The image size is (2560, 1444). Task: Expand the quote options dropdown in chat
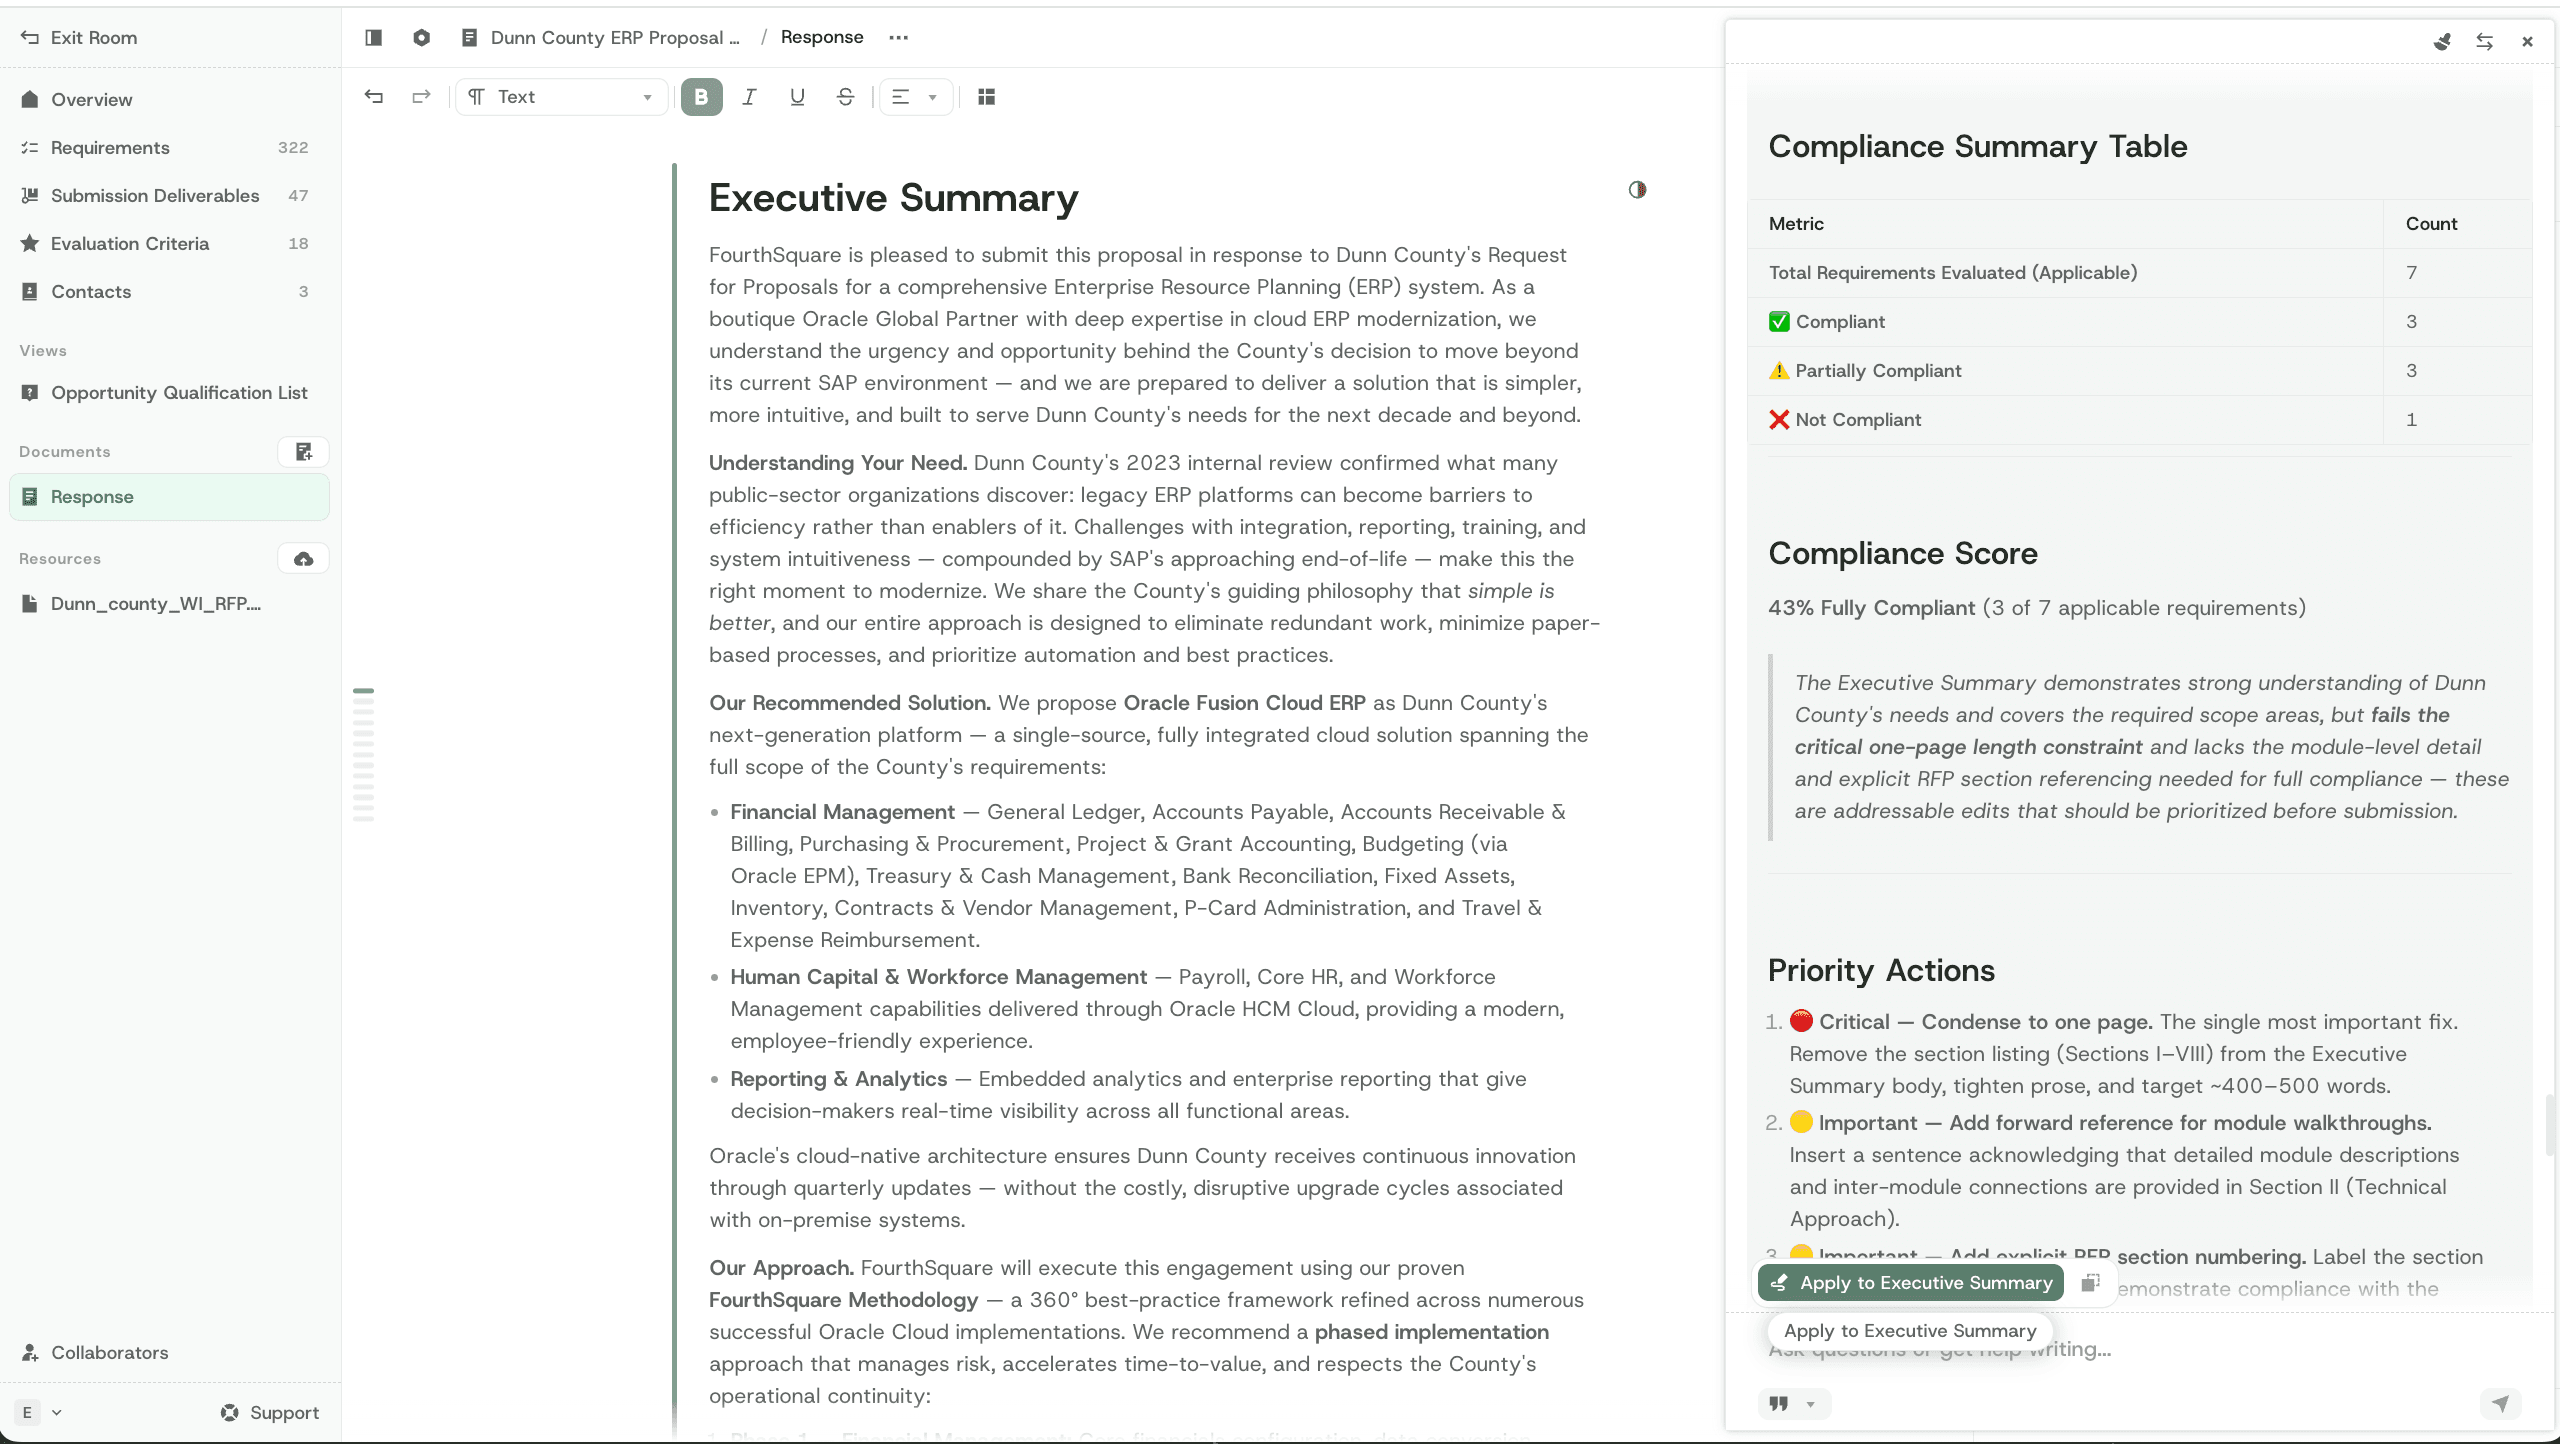[1811, 1403]
